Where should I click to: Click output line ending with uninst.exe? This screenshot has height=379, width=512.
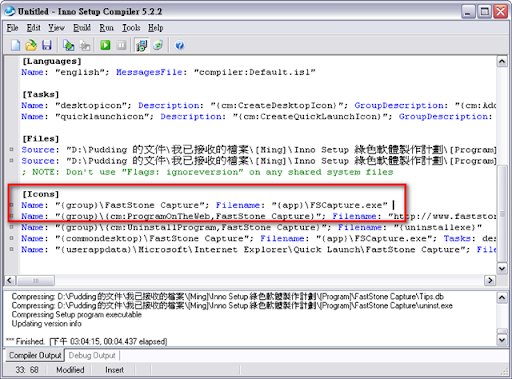(x=232, y=306)
